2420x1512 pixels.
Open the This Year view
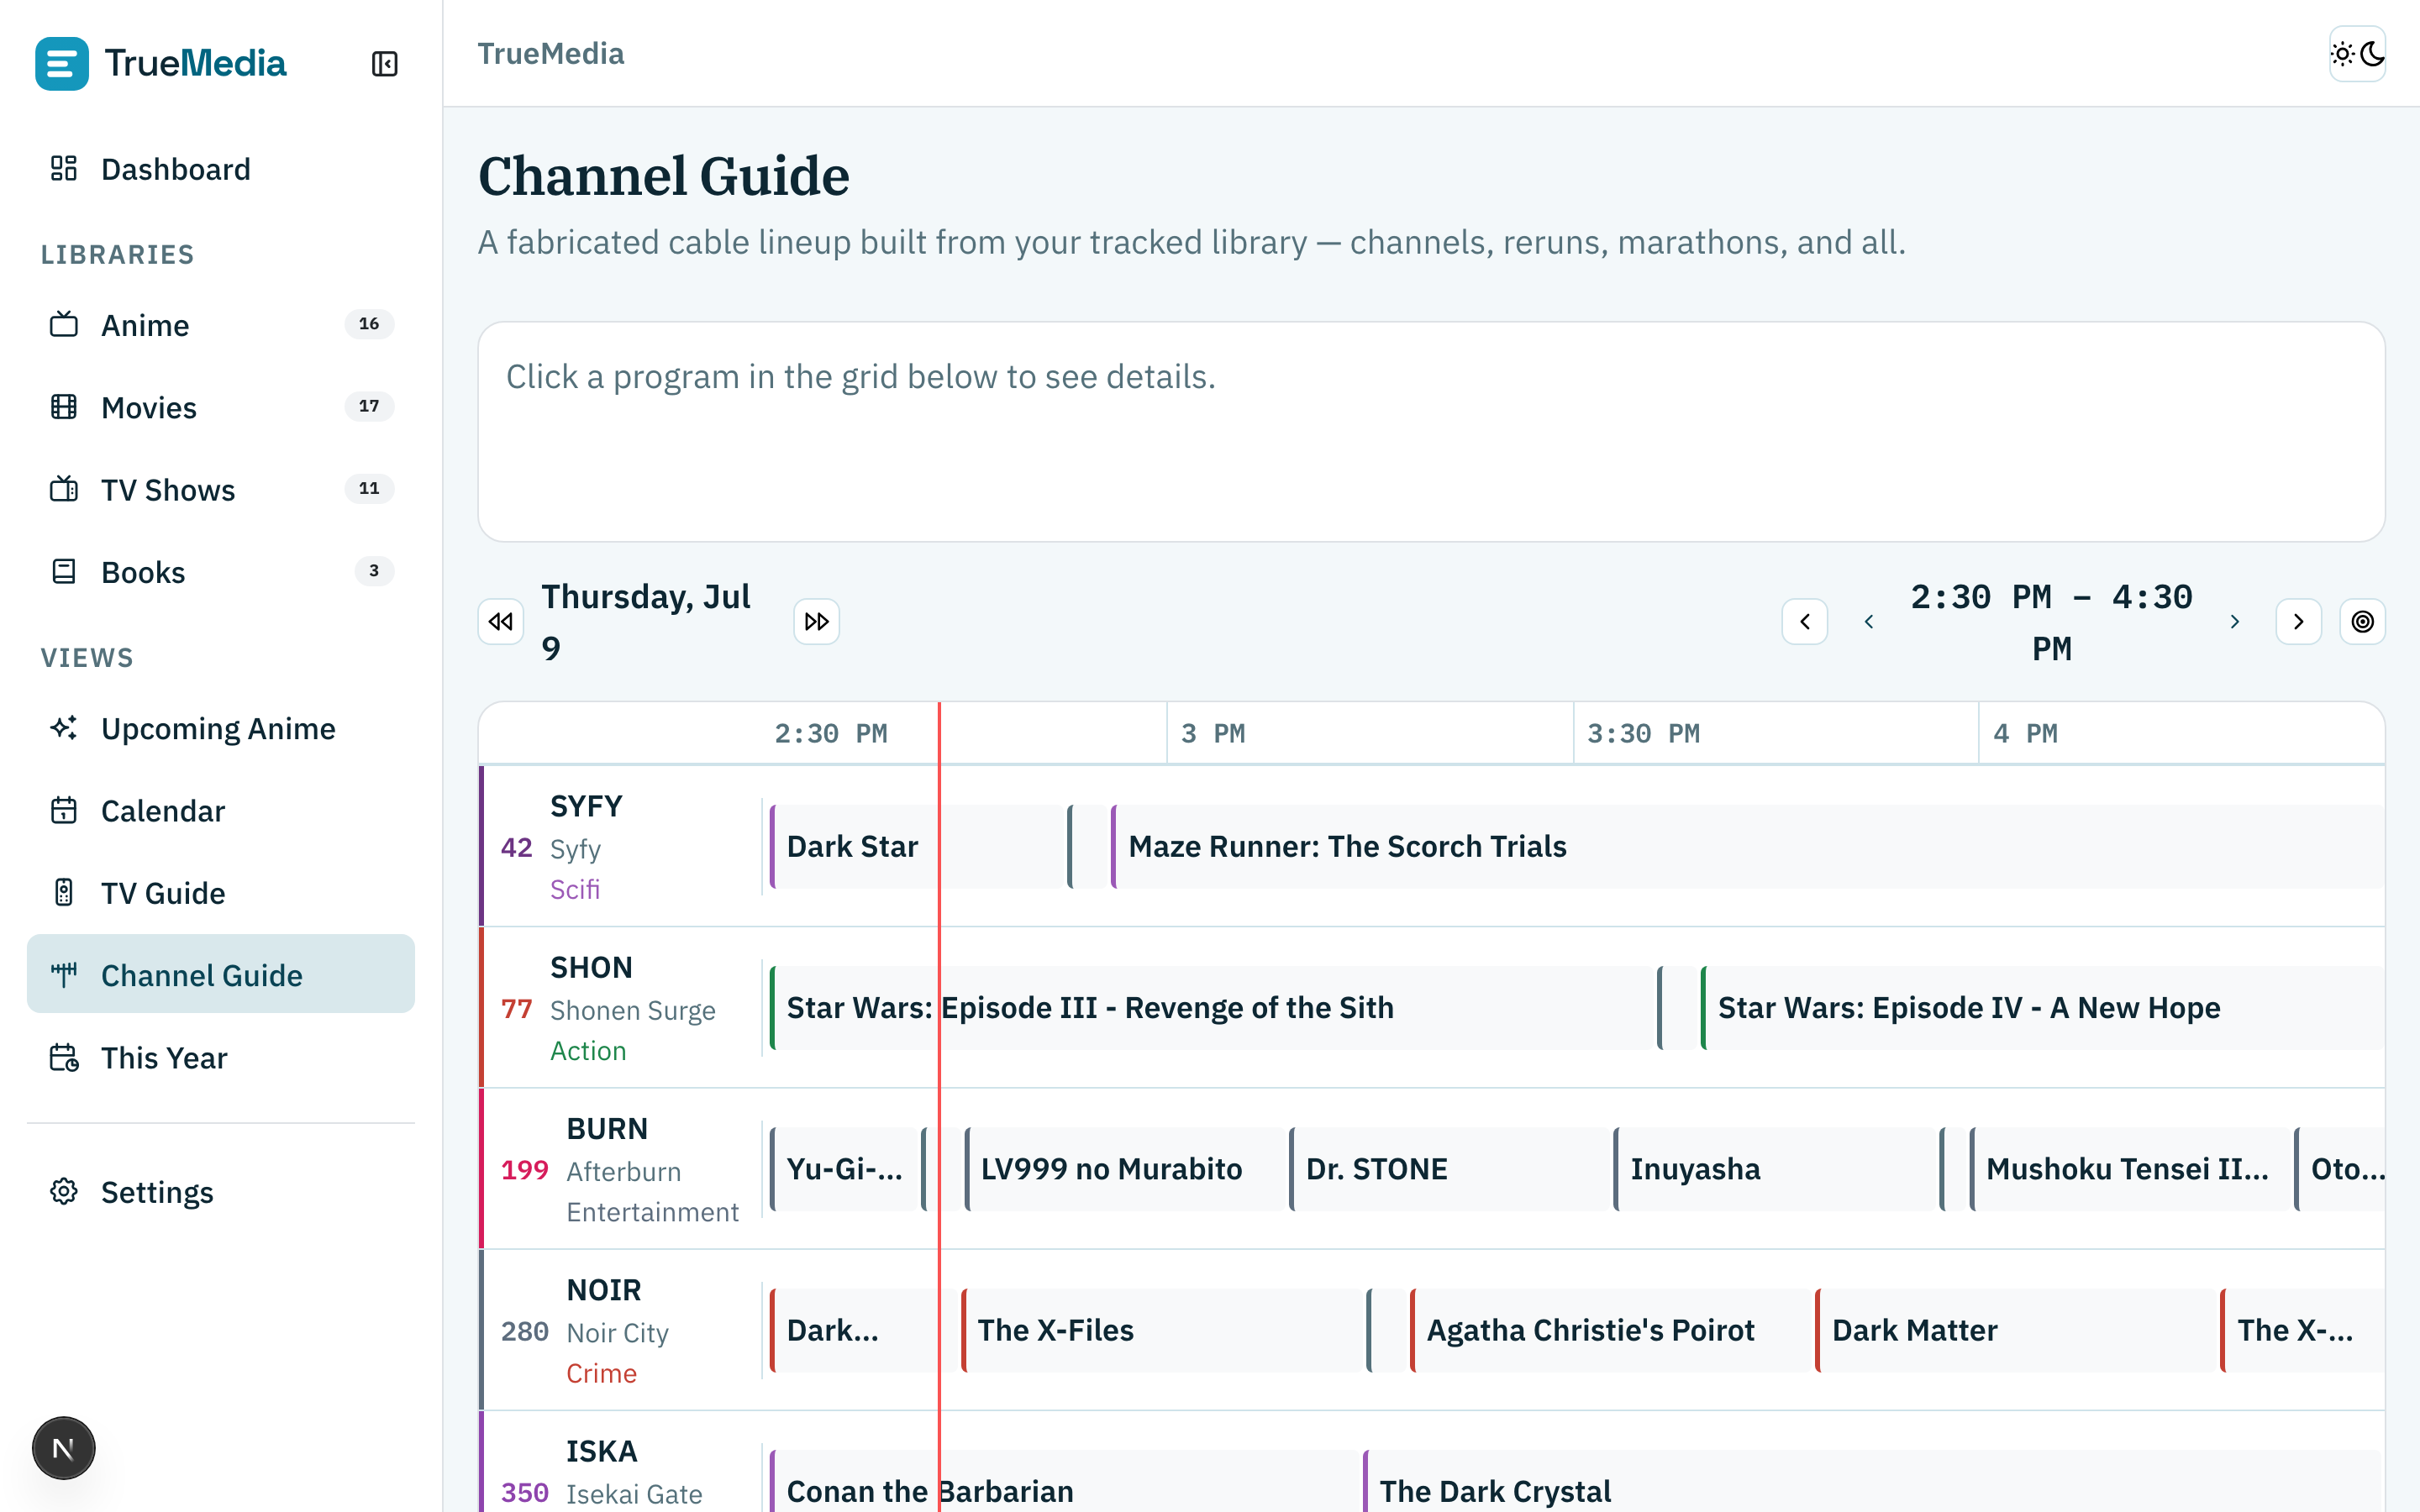click(220, 1057)
